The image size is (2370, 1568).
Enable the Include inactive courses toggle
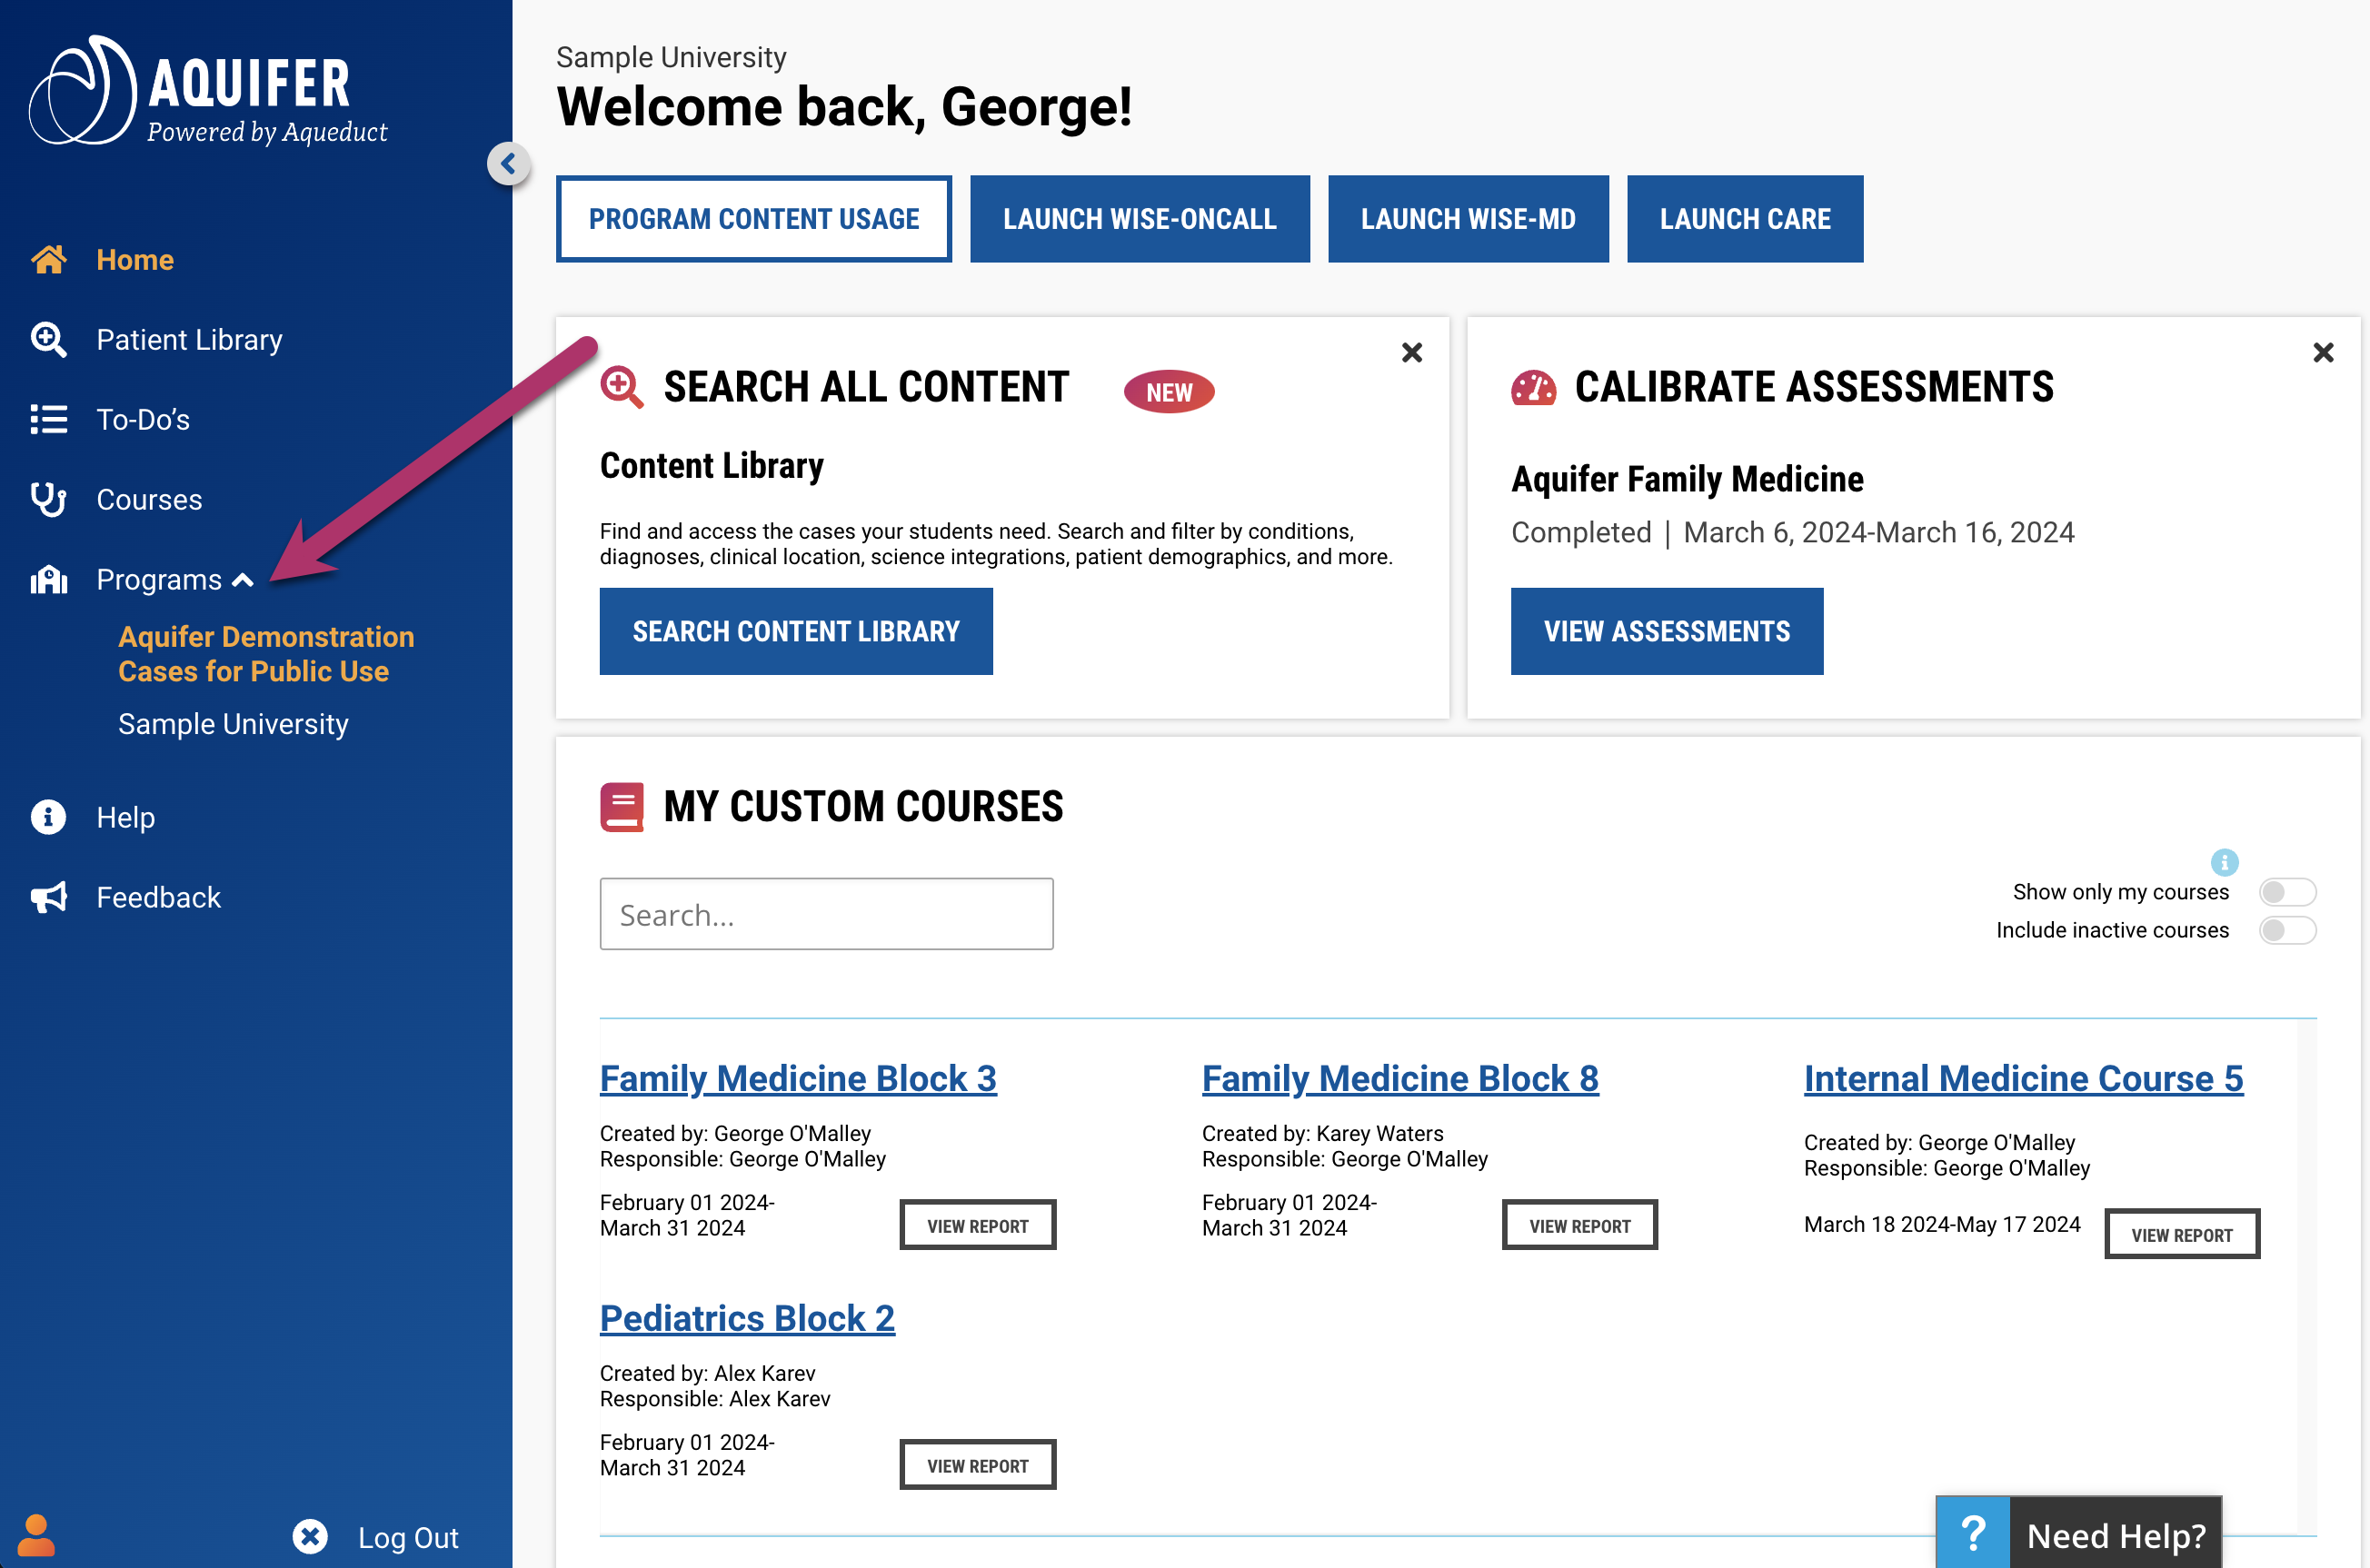click(2287, 930)
